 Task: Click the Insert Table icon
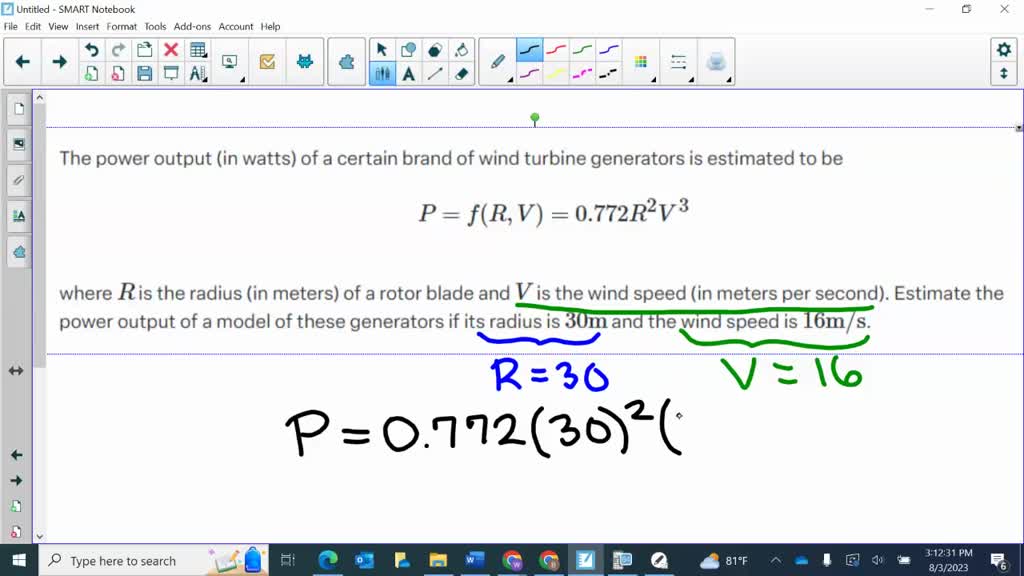(x=197, y=49)
